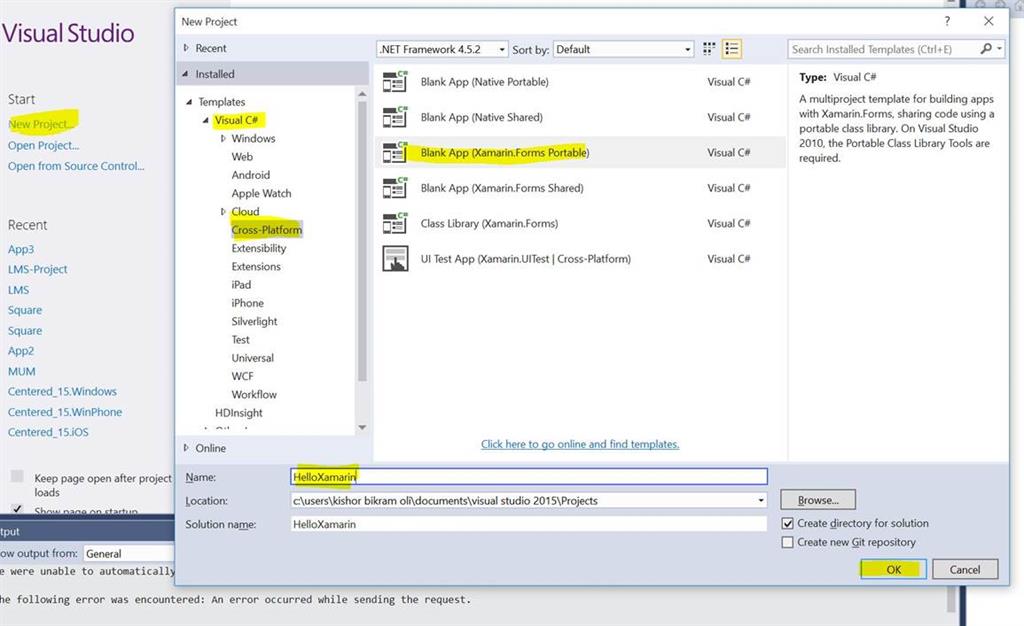The image size is (1024, 626).
Task: Click the search magnifier icon
Action: point(988,48)
